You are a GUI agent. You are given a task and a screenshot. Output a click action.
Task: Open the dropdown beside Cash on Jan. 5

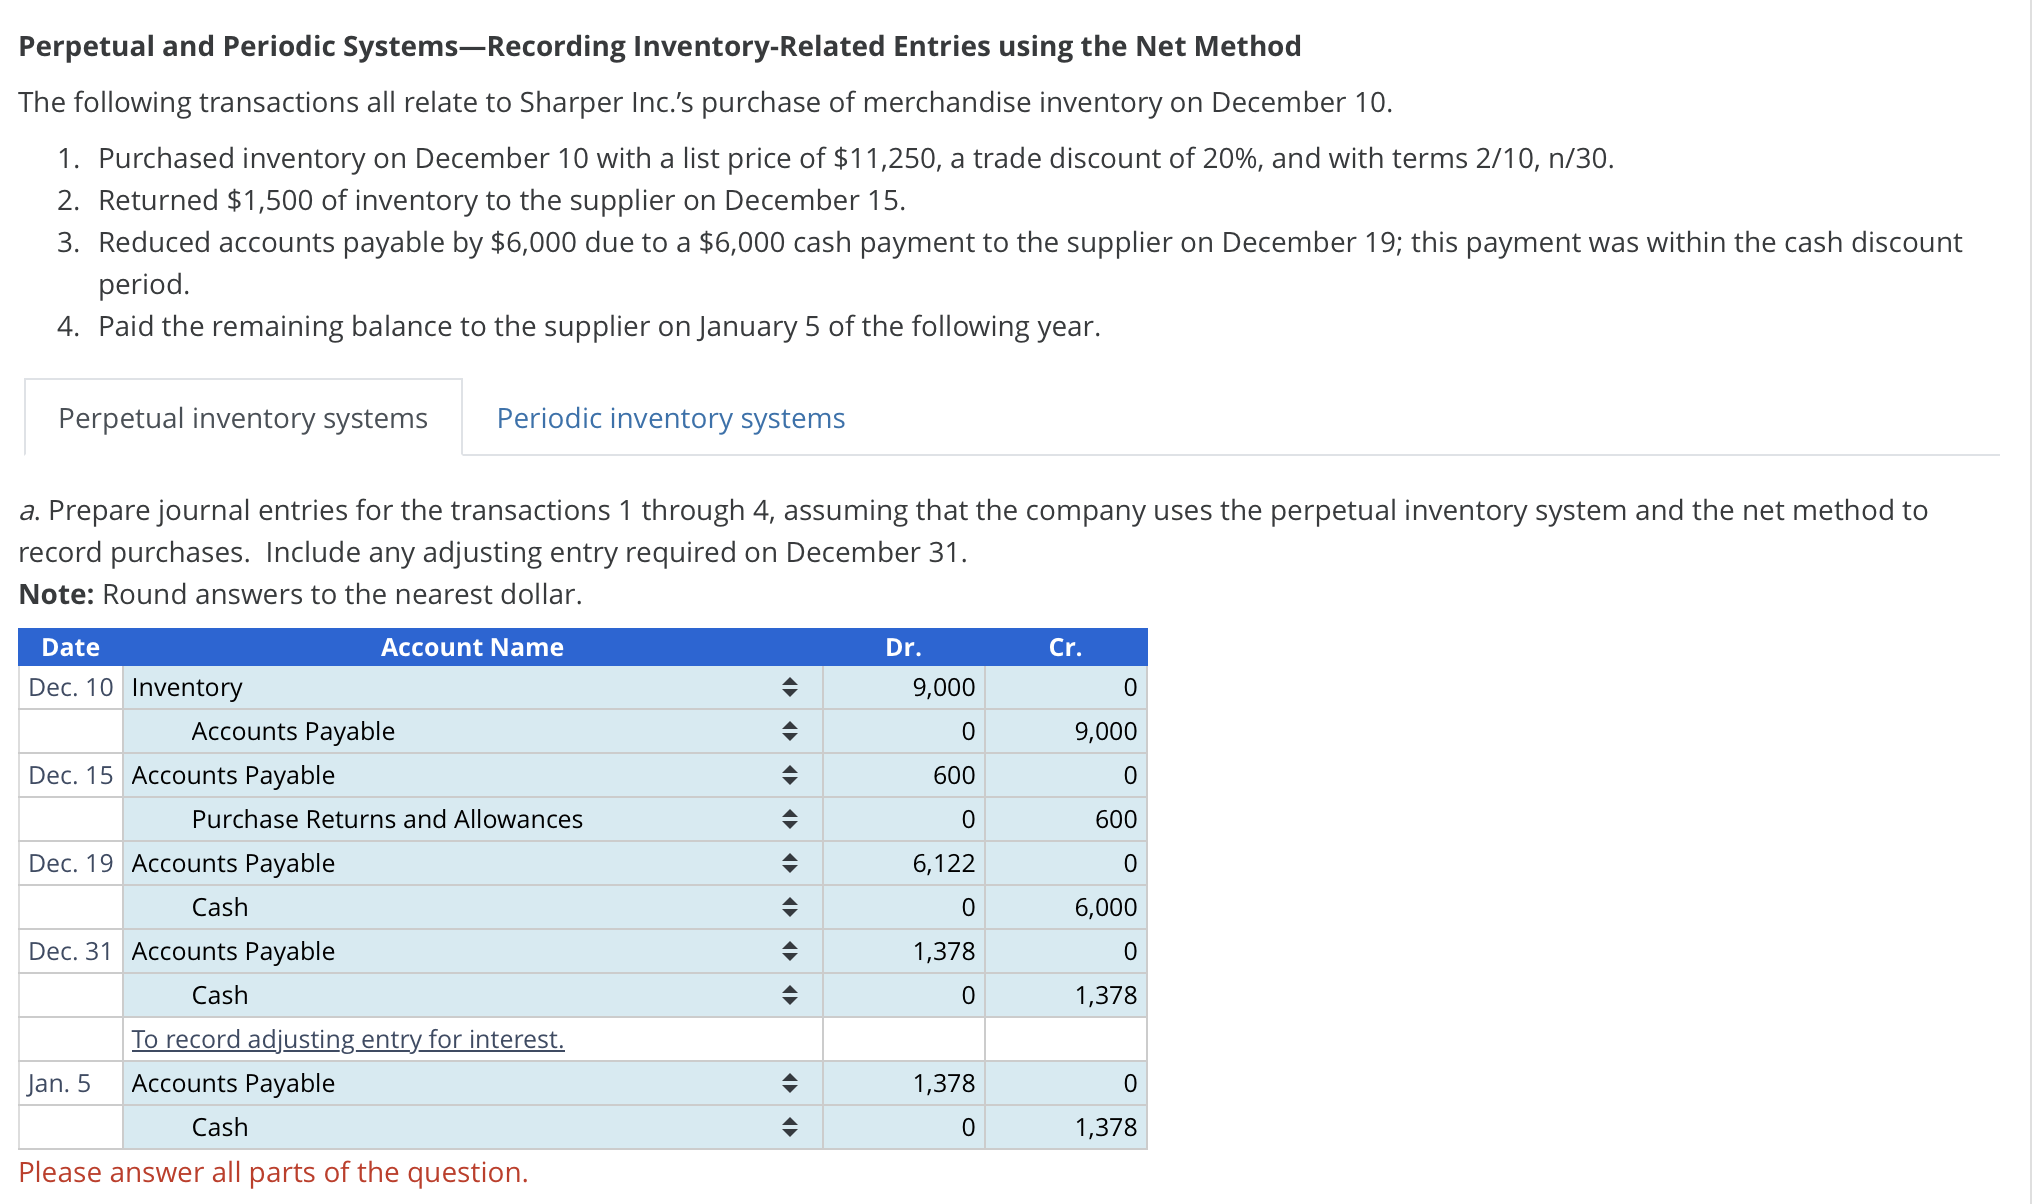[x=790, y=1127]
